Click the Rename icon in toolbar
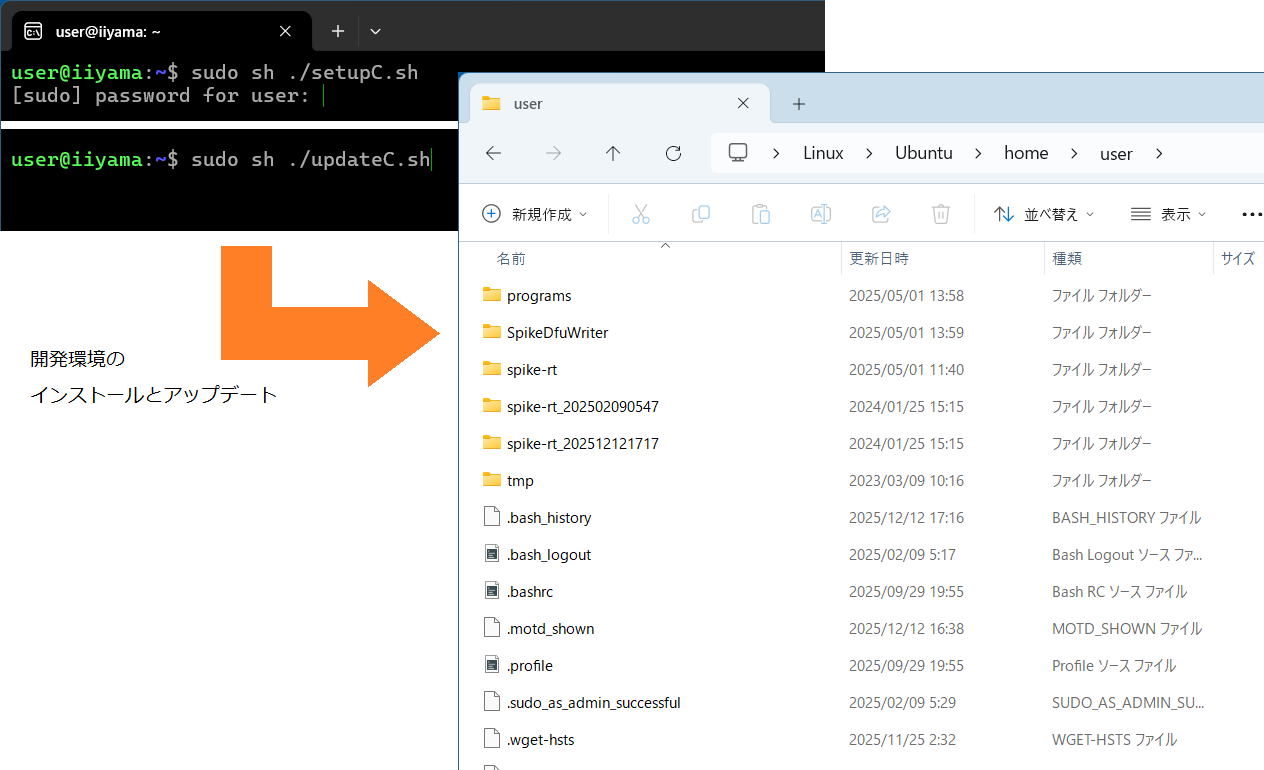 click(821, 214)
